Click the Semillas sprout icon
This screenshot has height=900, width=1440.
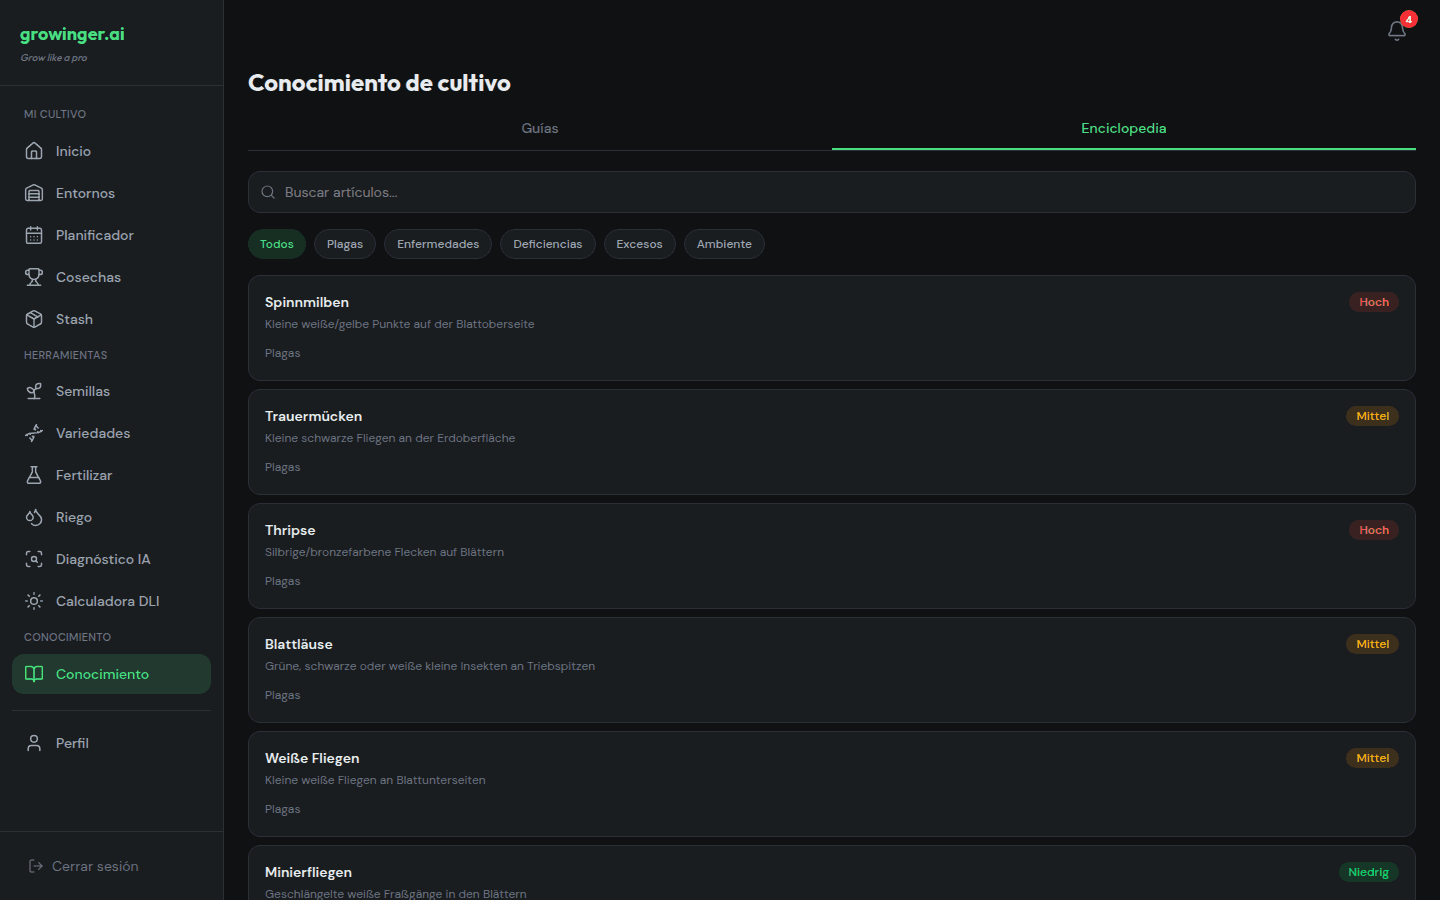click(x=34, y=391)
